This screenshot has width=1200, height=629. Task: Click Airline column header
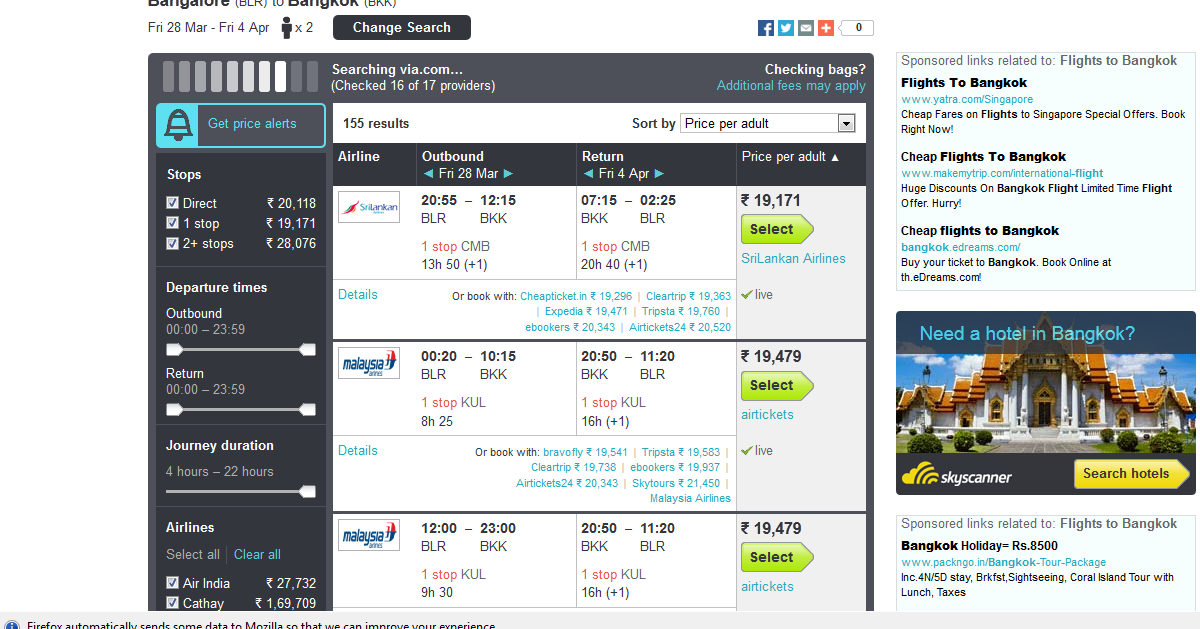359,157
